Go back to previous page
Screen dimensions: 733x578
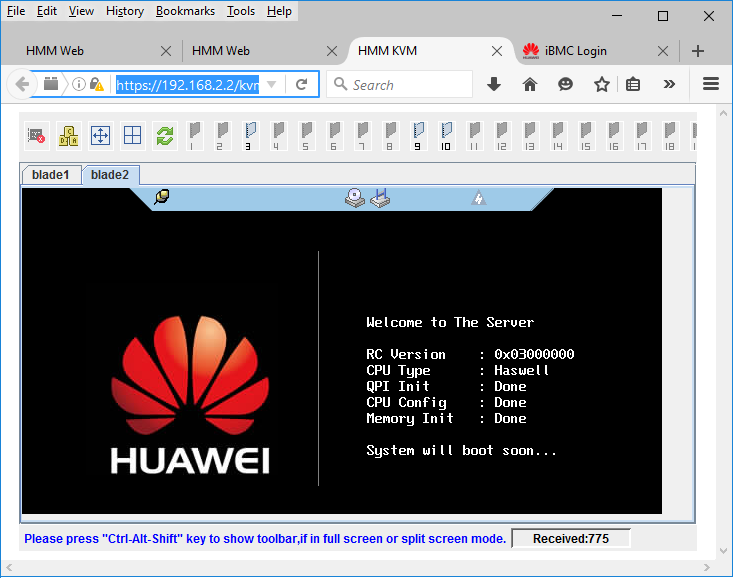tap(22, 85)
